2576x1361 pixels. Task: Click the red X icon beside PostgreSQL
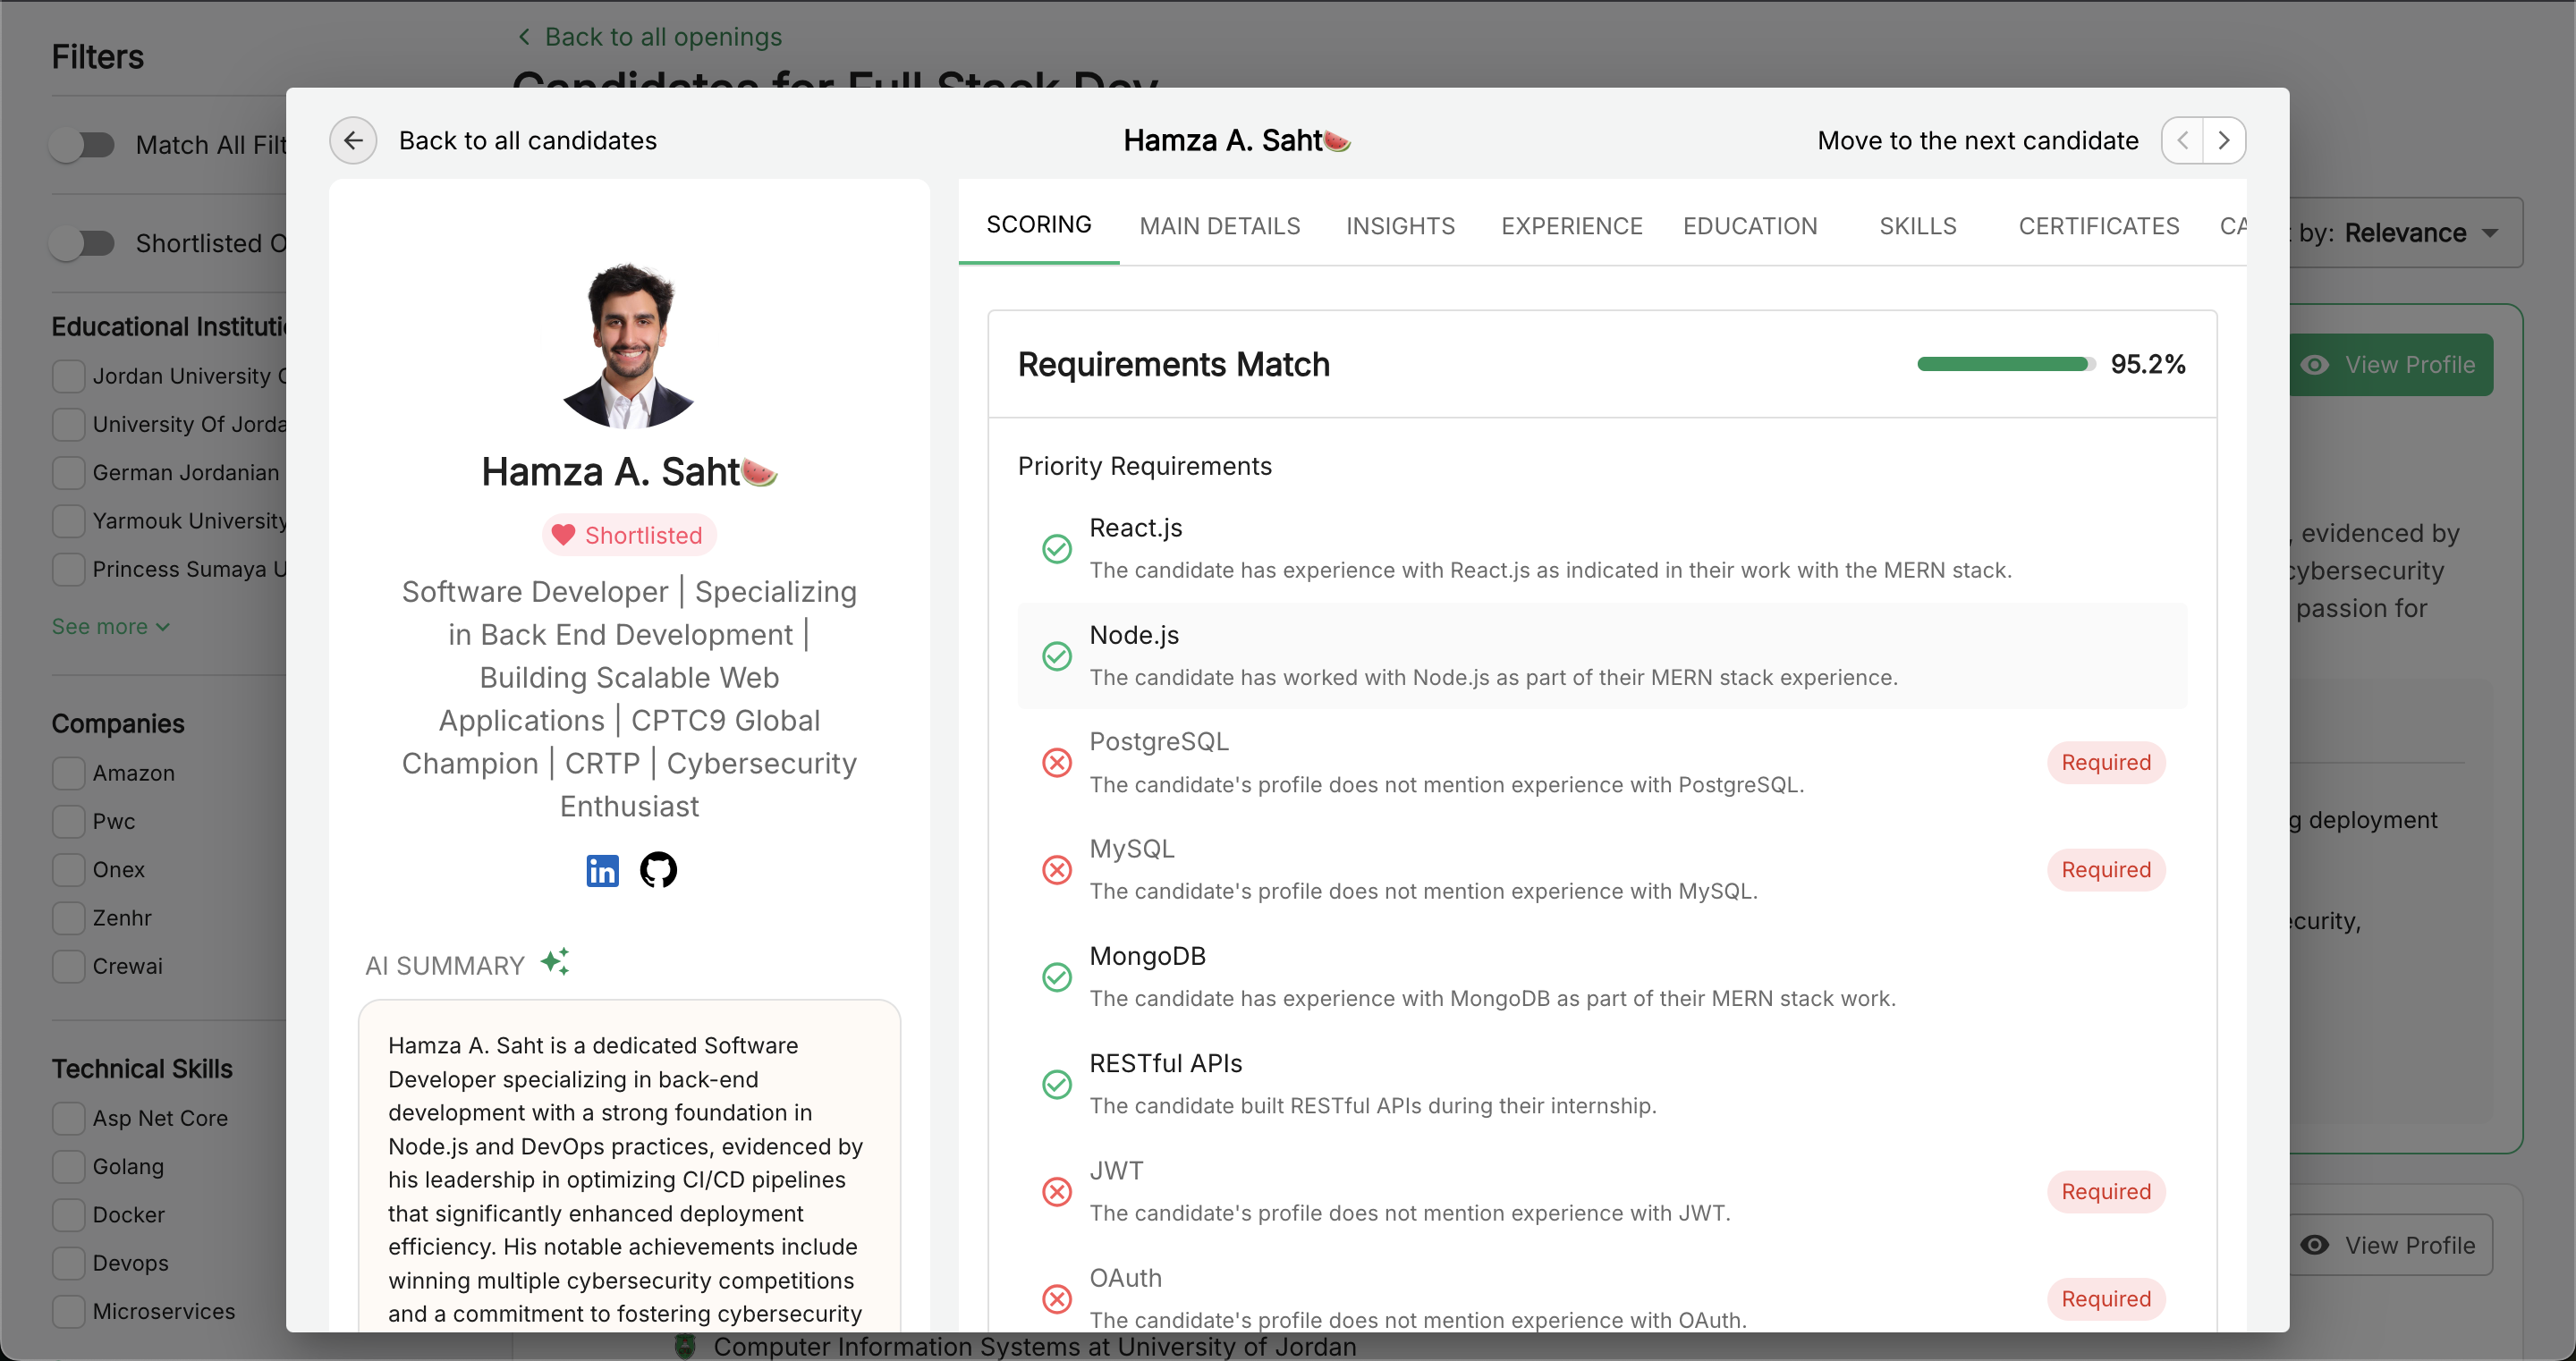[x=1056, y=763]
